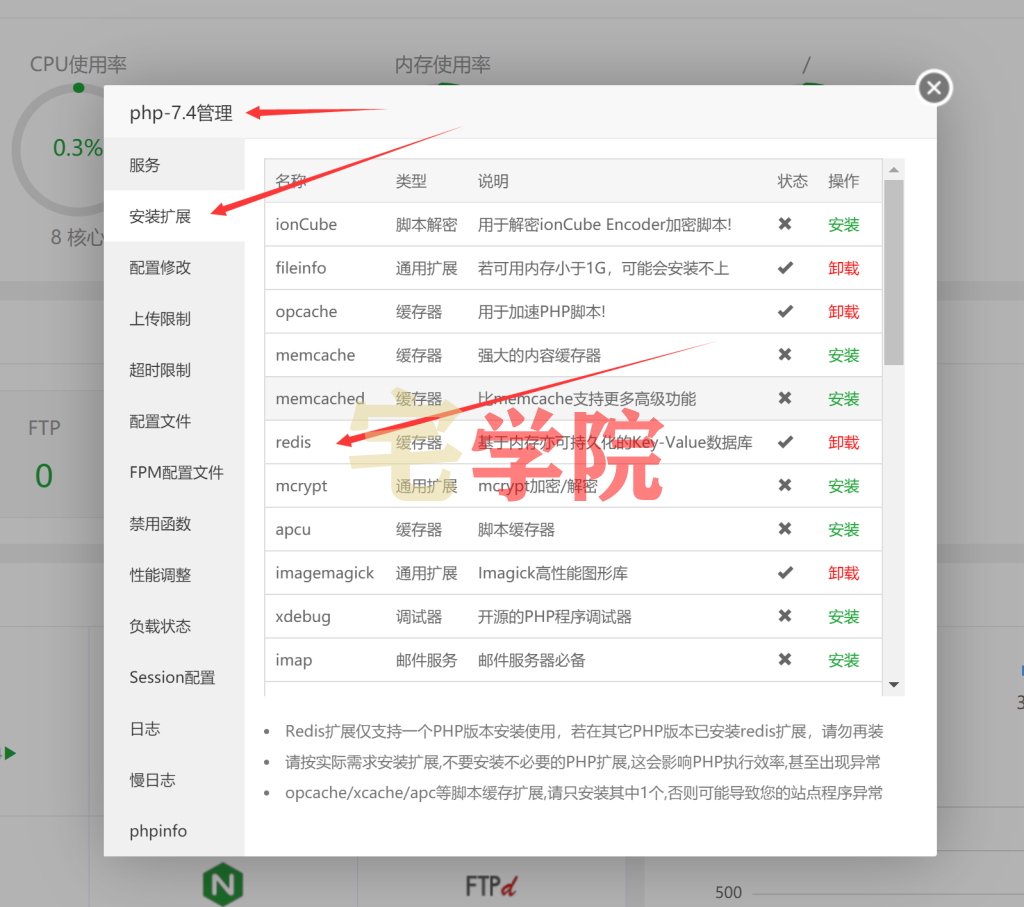
Task: Install the xdebug extension
Action: 843,616
